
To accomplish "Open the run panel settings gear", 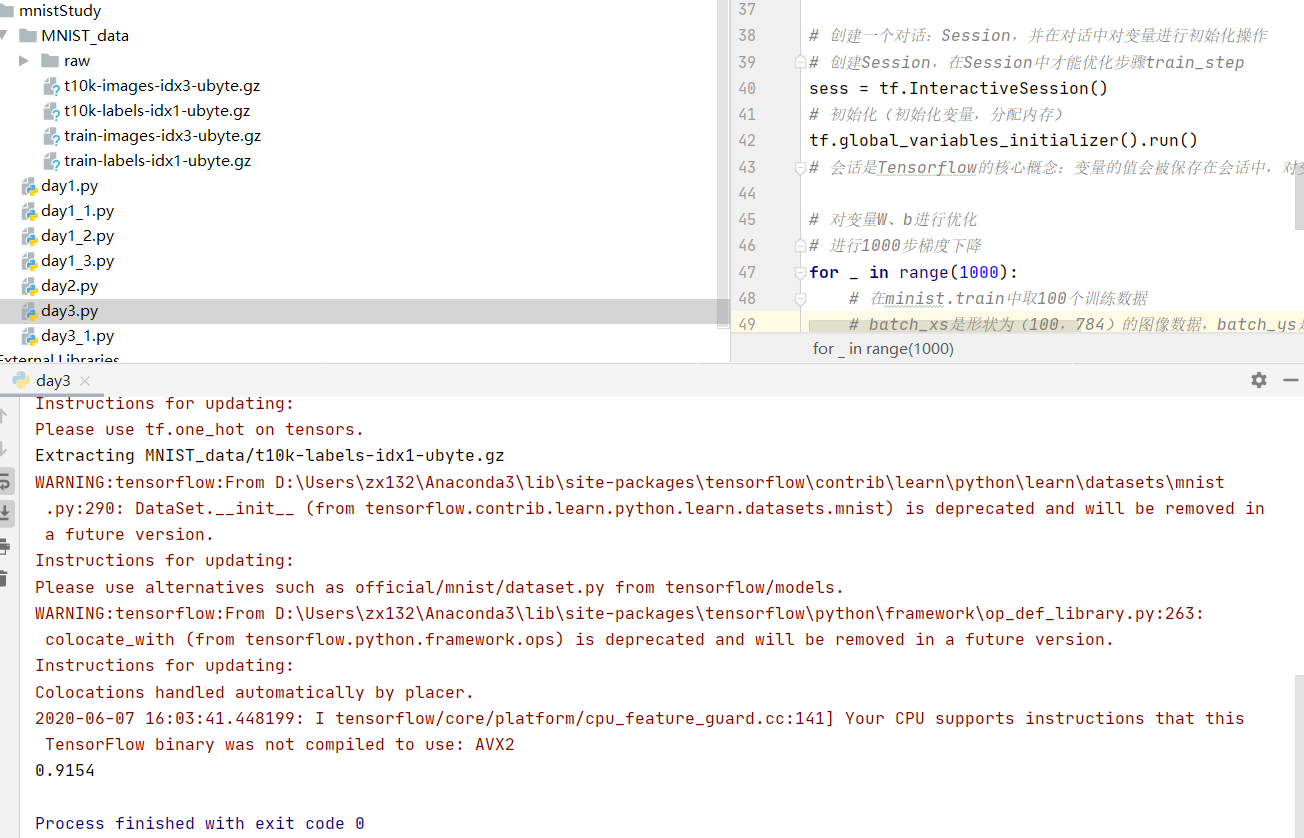I will coord(1259,380).
